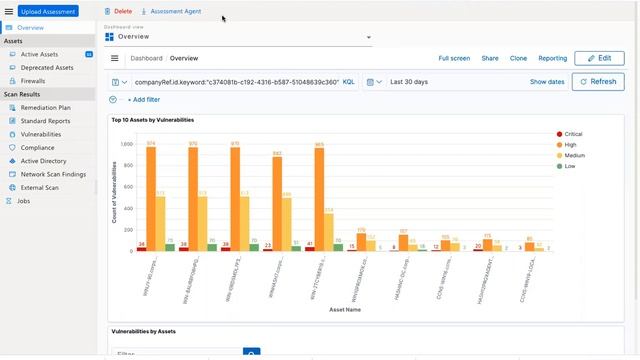
Task: Click the Compliance shield icon
Action: (12, 147)
